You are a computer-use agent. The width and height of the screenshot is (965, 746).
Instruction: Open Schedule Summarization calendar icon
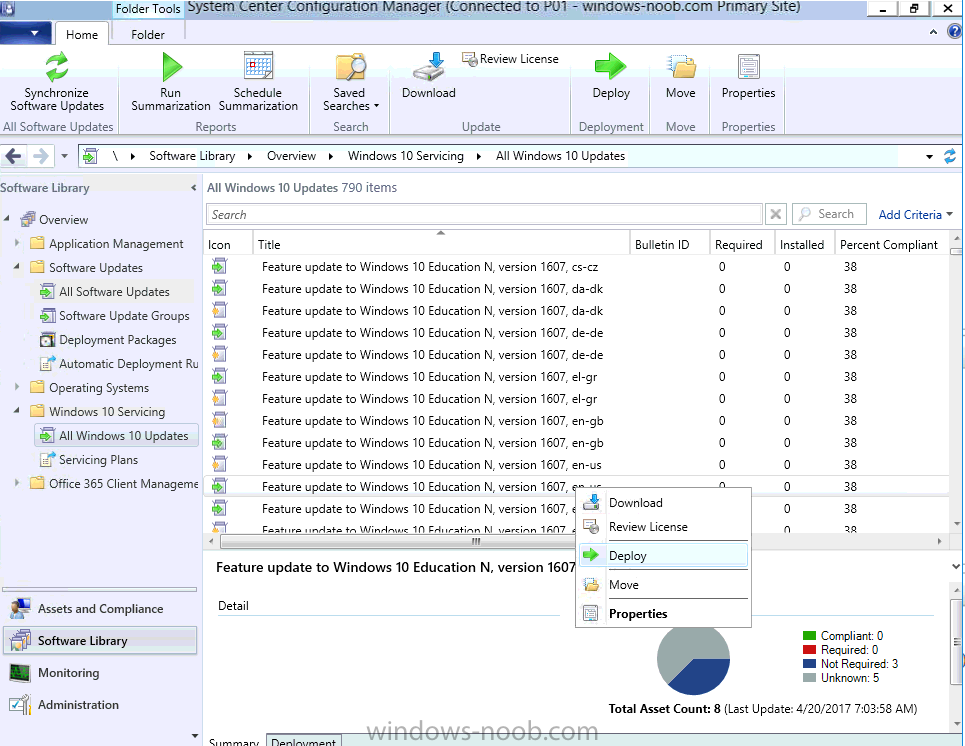258,66
